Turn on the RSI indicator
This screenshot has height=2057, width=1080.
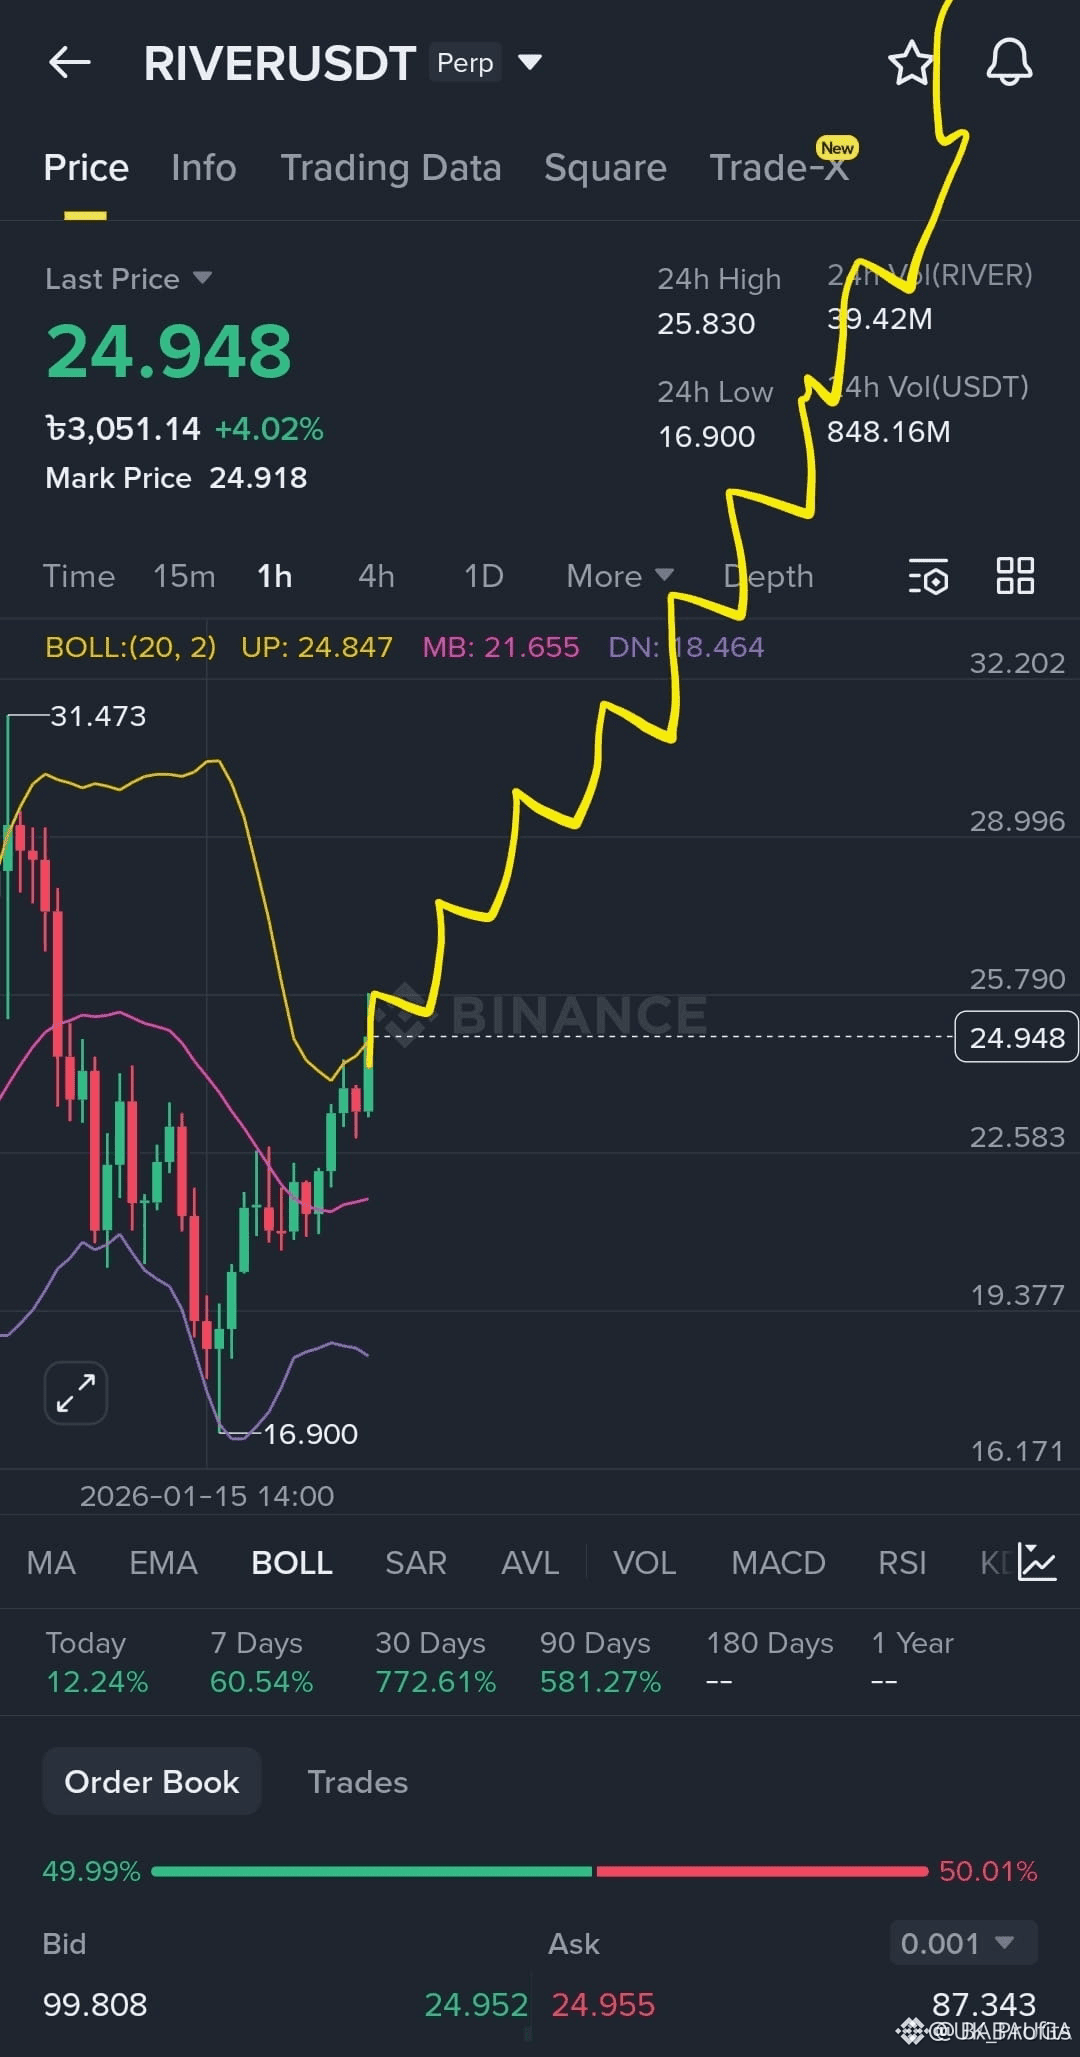[902, 1563]
